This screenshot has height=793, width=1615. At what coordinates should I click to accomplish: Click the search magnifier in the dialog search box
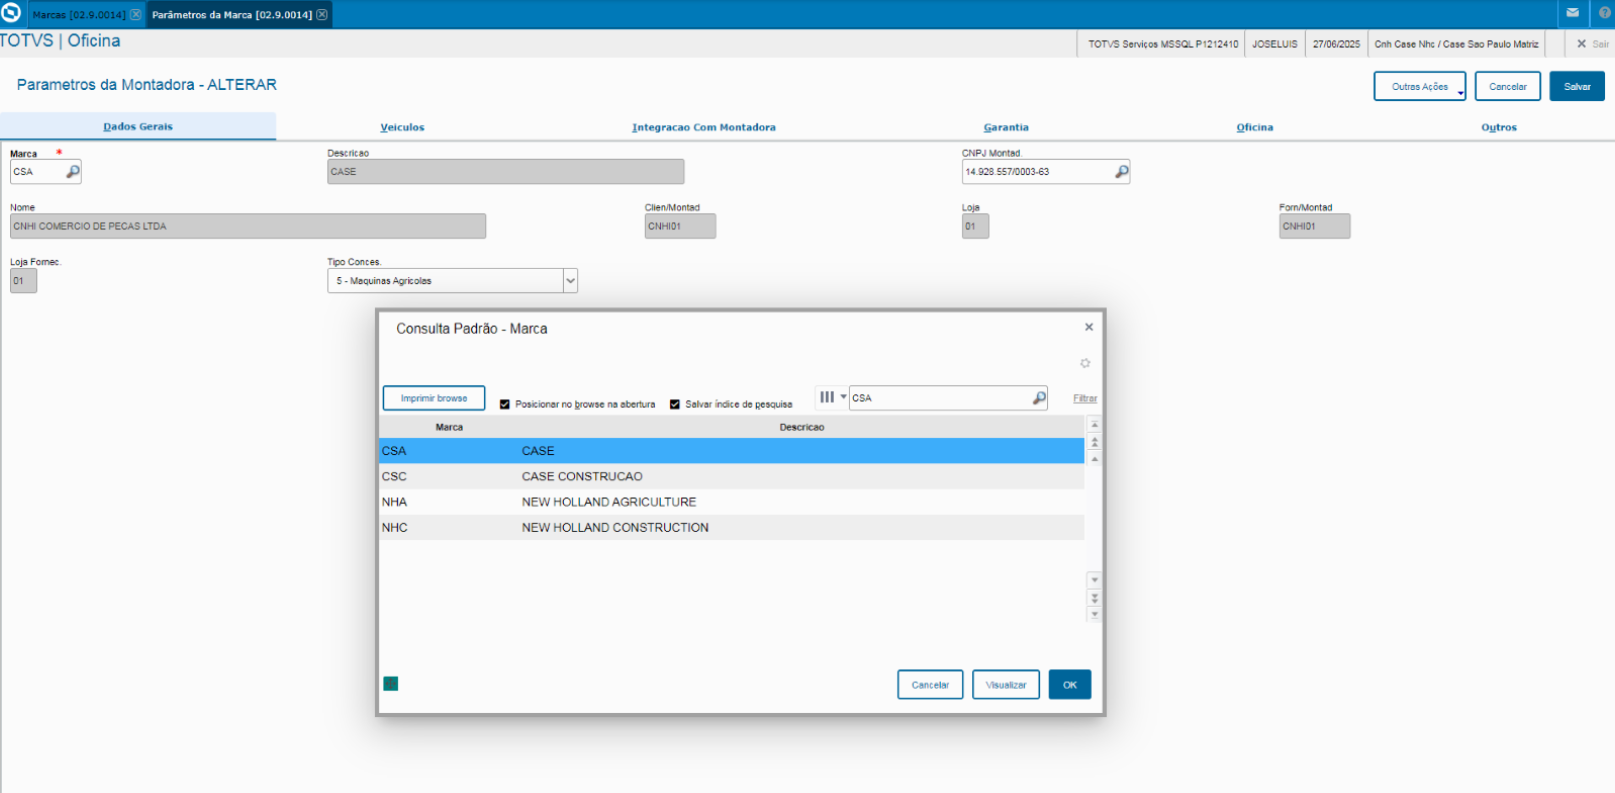1039,398
